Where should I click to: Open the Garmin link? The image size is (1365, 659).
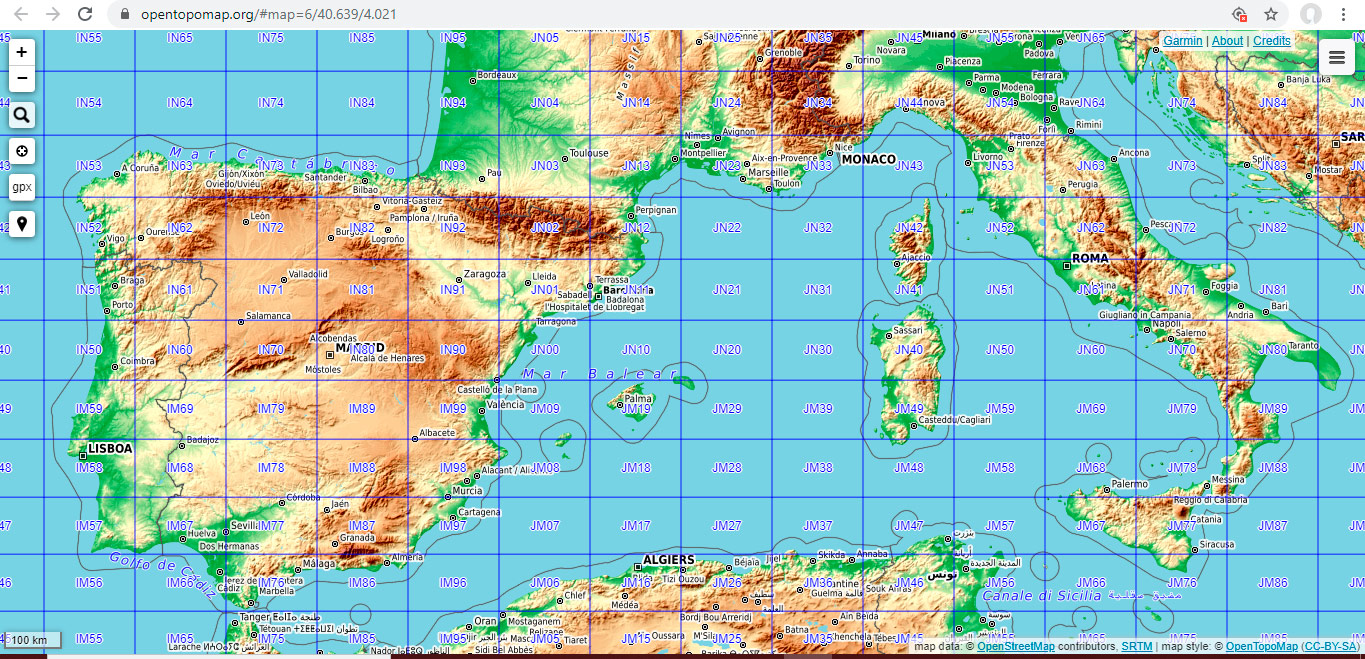[1183, 41]
